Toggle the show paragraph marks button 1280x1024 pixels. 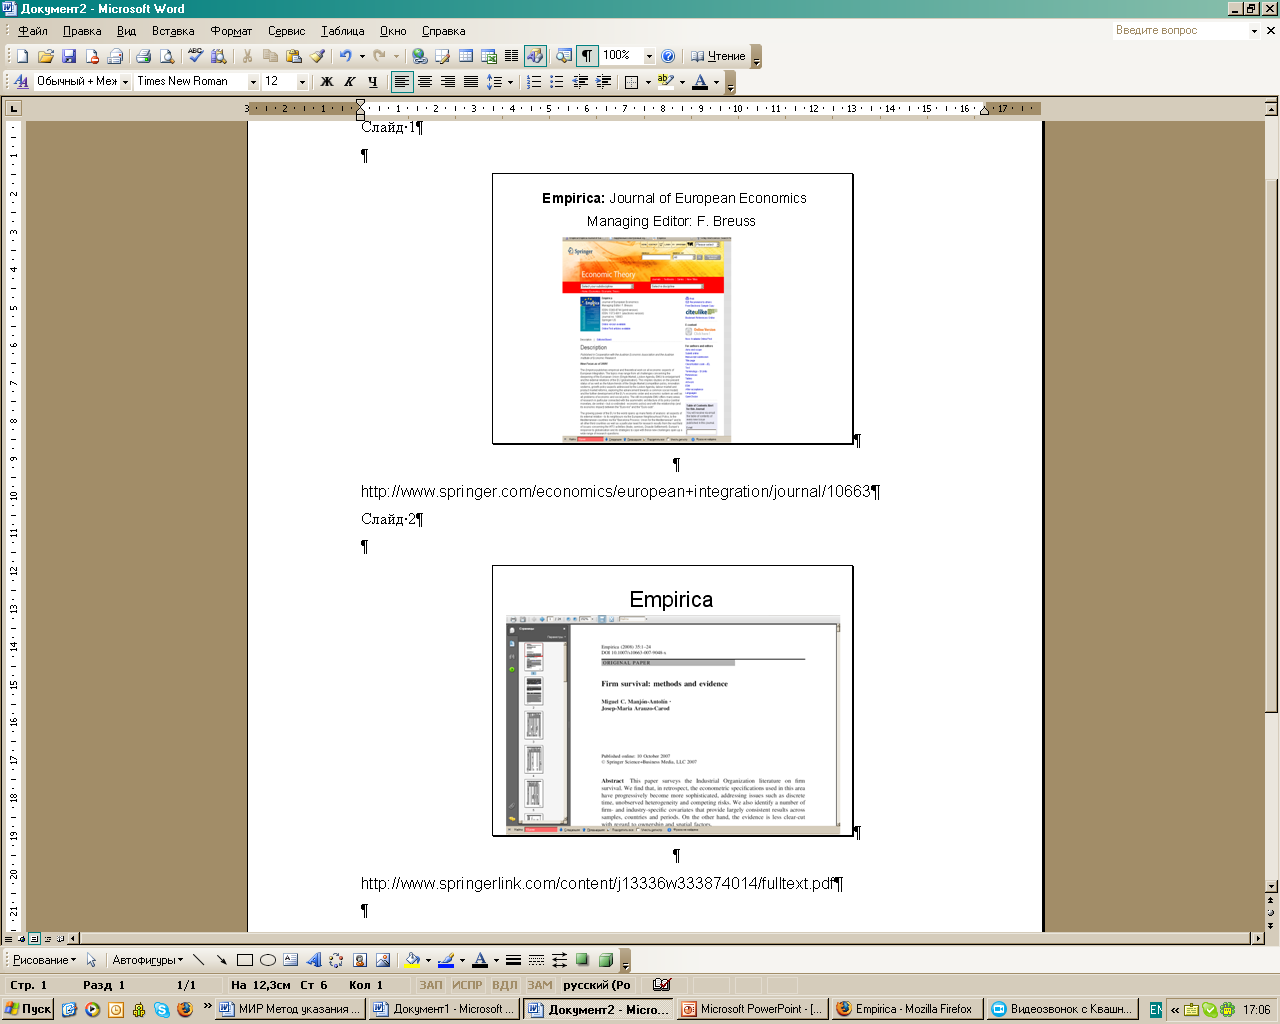[587, 56]
